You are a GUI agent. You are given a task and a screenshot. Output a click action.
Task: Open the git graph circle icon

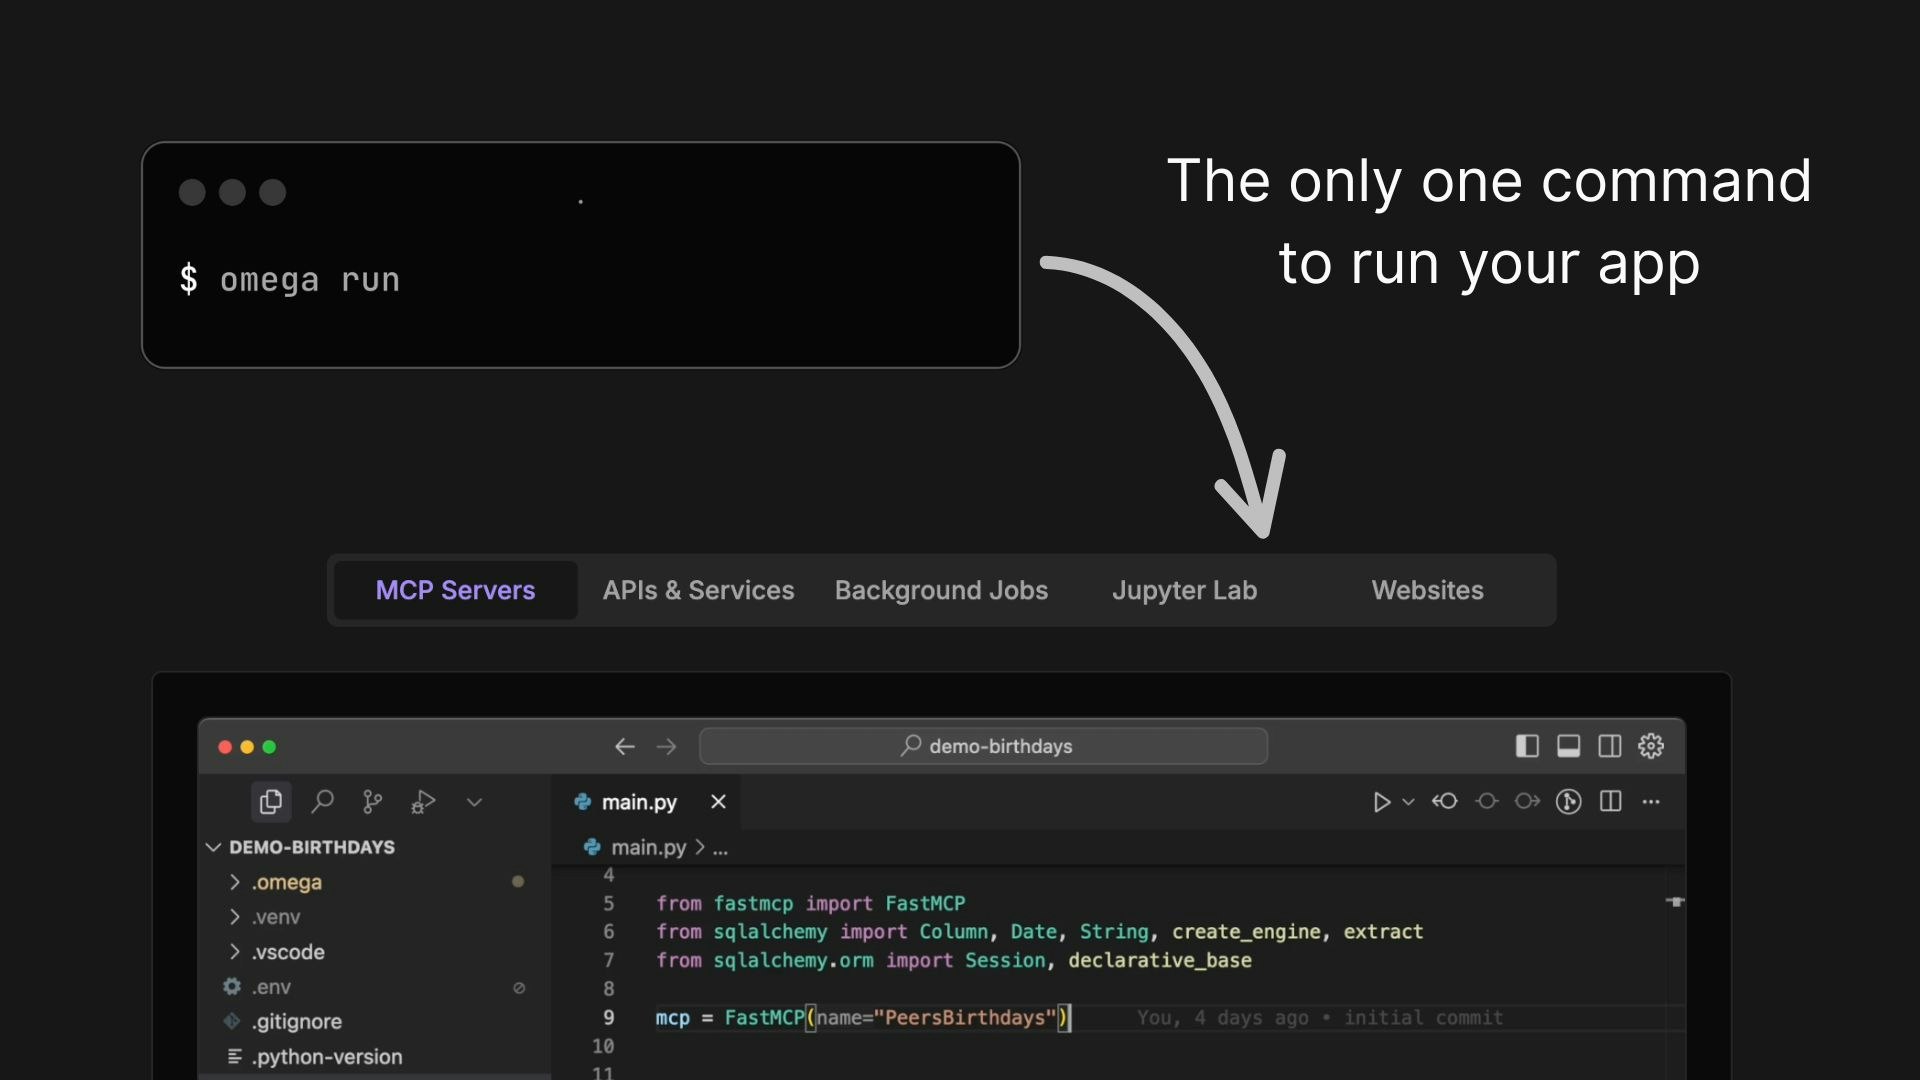(x=1569, y=801)
